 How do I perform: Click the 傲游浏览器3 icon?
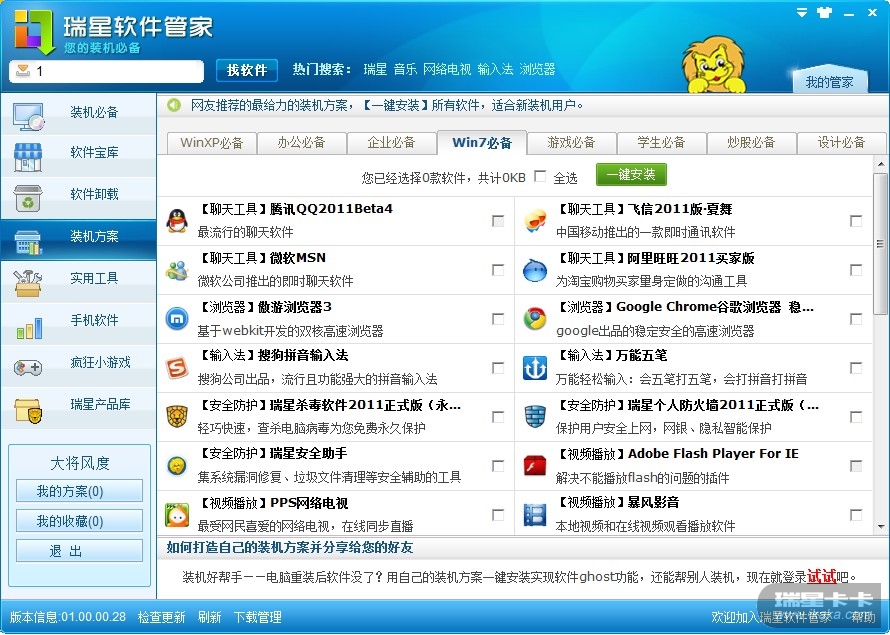[177, 319]
